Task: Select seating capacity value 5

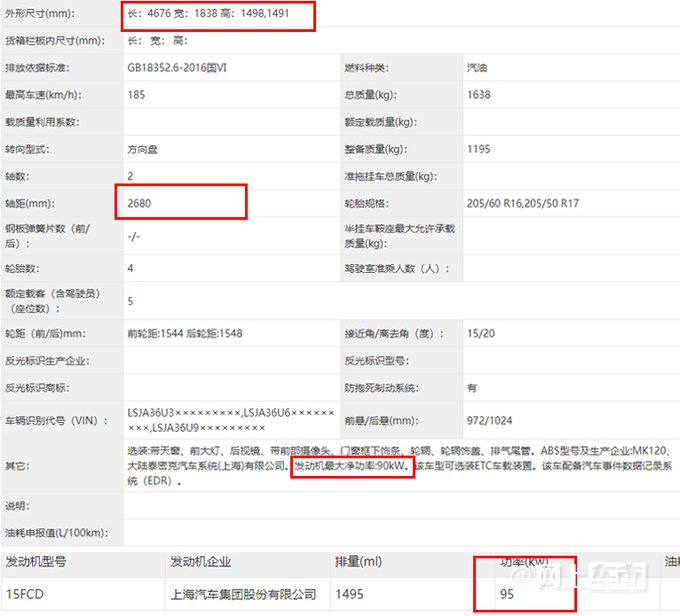Action: [x=130, y=301]
